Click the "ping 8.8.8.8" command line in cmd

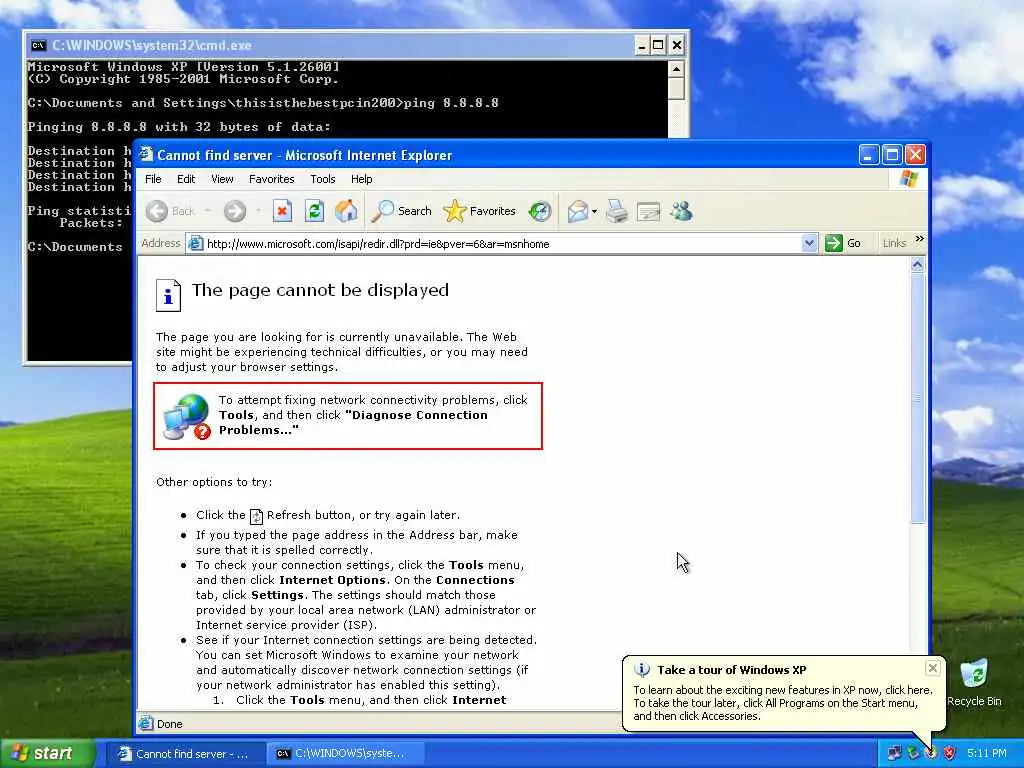tap(451, 103)
